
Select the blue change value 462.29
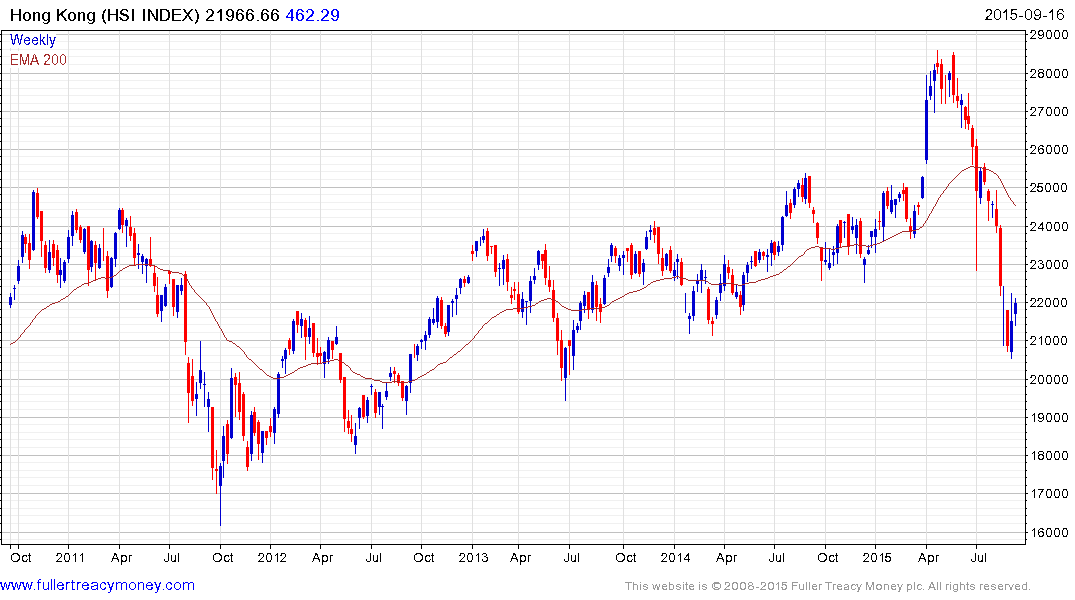point(312,15)
